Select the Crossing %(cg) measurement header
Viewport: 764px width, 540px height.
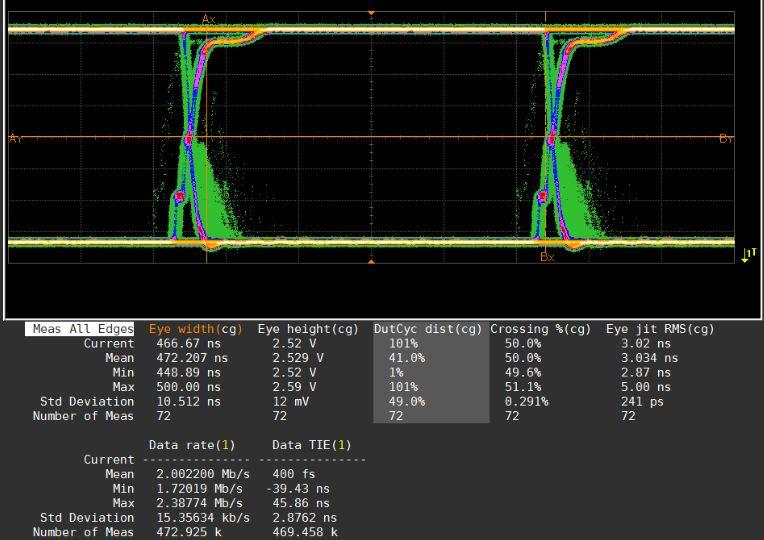543,329
